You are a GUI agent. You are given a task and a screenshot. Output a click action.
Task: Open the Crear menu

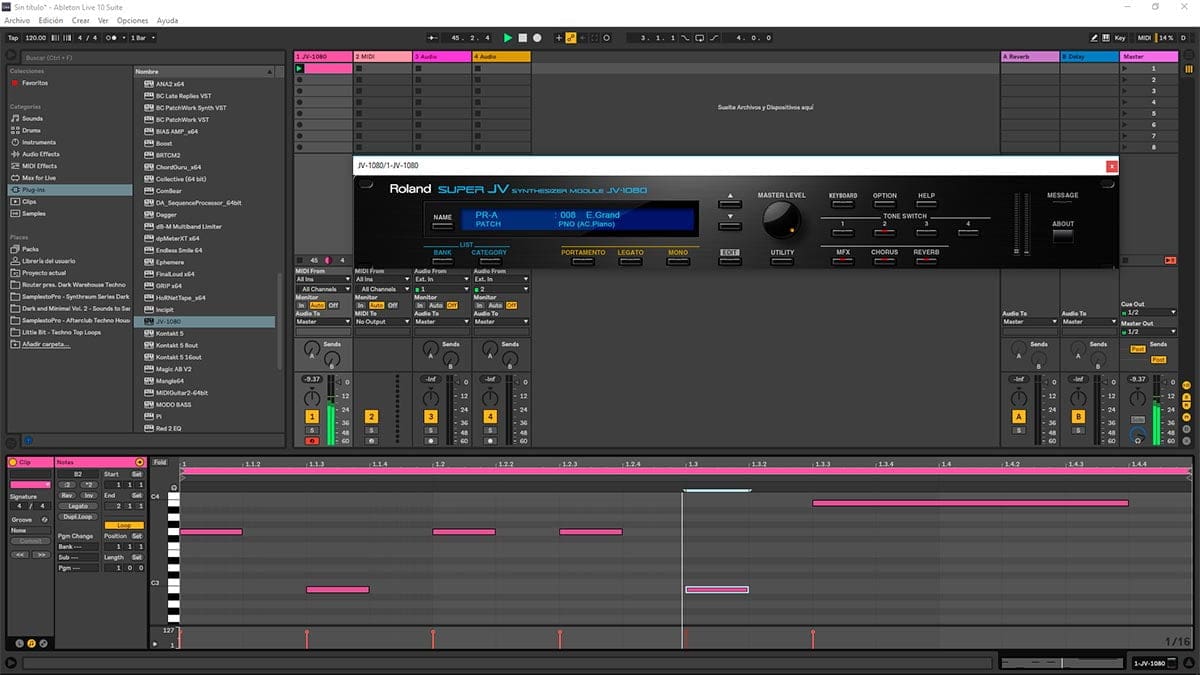(80, 20)
